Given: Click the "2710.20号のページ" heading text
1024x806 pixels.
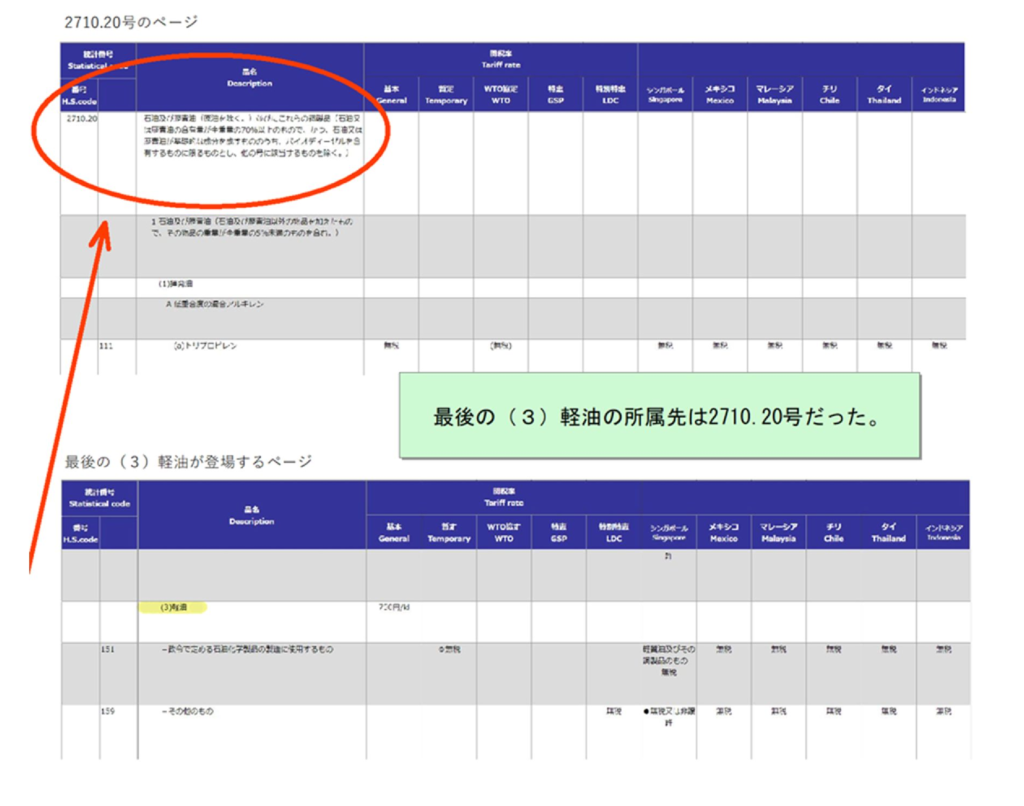Looking at the screenshot, I should [131, 21].
